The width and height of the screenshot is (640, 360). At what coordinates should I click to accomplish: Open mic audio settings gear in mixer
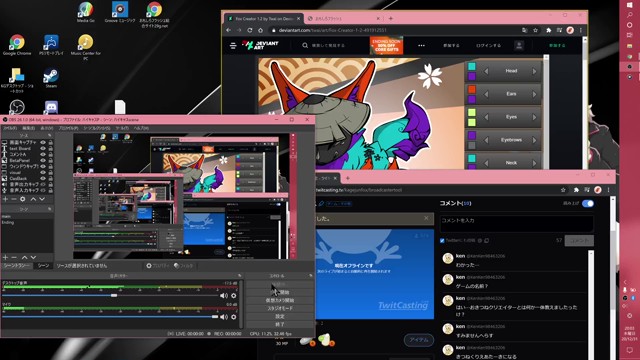pyautogui.click(x=234, y=317)
